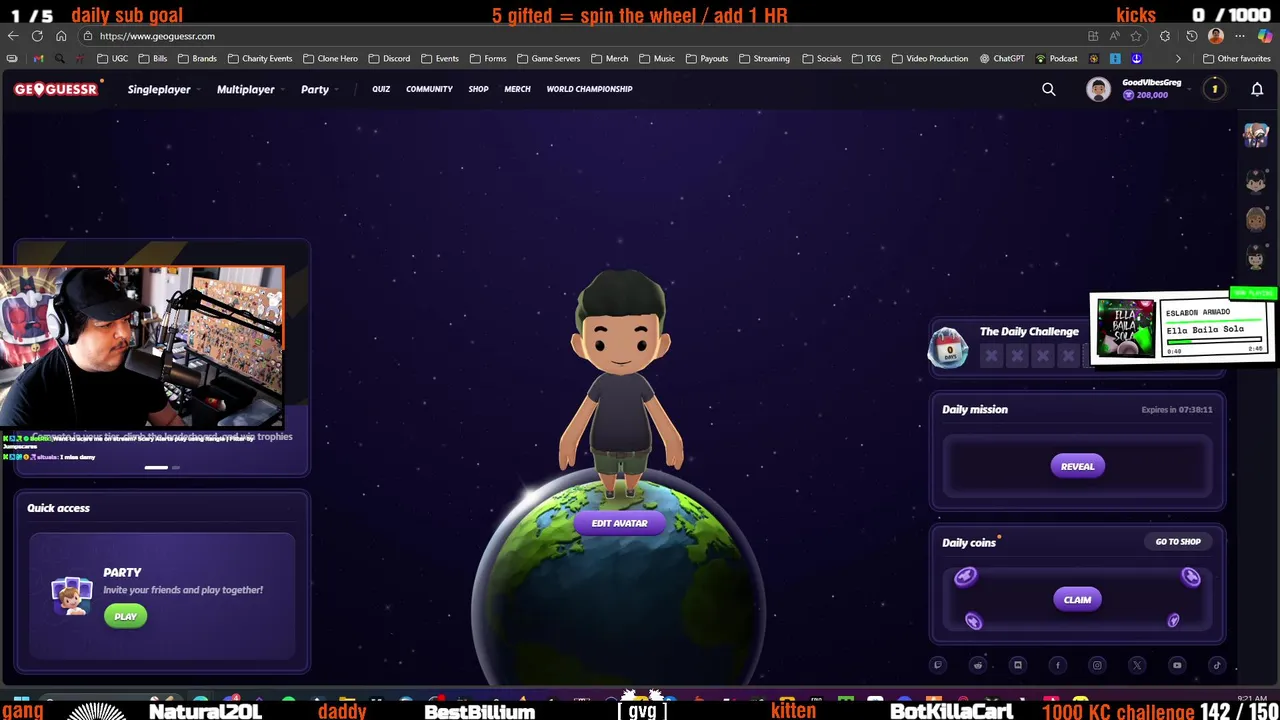Click the GeoGuessr search magnifier icon
The width and height of the screenshot is (1280, 720).
coord(1049,89)
